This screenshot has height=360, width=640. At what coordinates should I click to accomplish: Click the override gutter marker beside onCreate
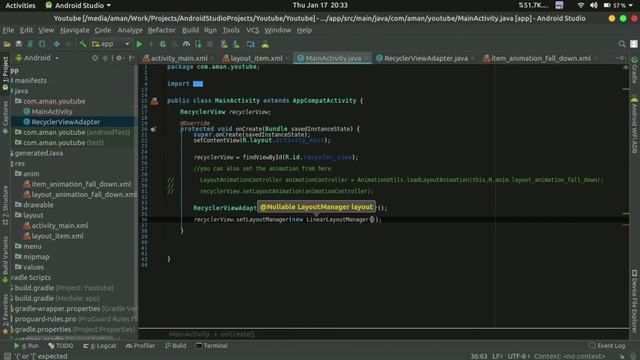[153, 129]
